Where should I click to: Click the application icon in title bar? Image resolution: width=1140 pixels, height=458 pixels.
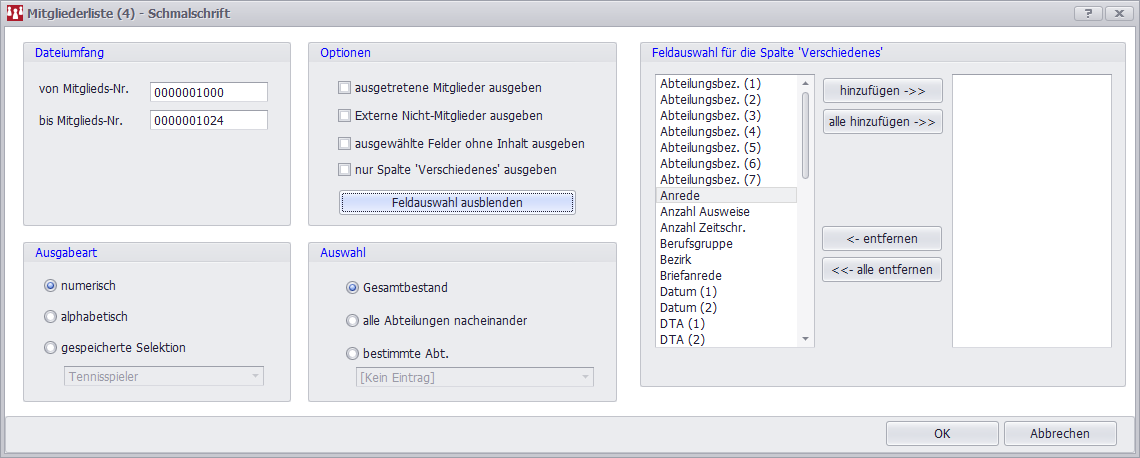(15, 13)
